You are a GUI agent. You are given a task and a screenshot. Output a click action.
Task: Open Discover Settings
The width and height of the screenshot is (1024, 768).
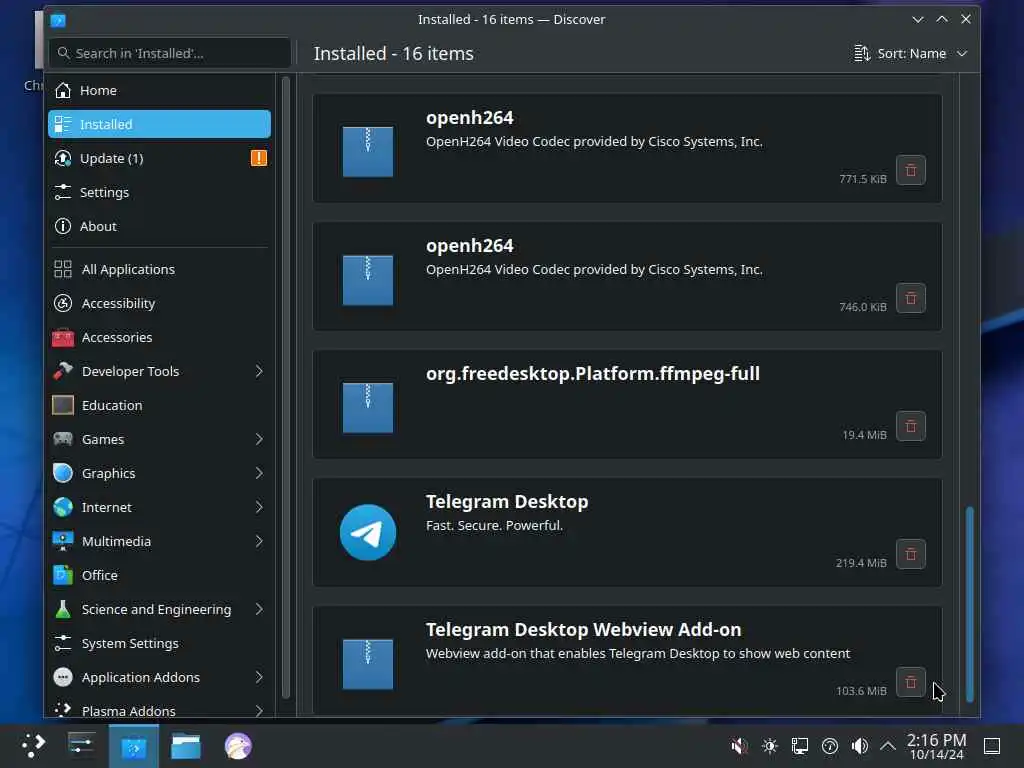pos(159,192)
